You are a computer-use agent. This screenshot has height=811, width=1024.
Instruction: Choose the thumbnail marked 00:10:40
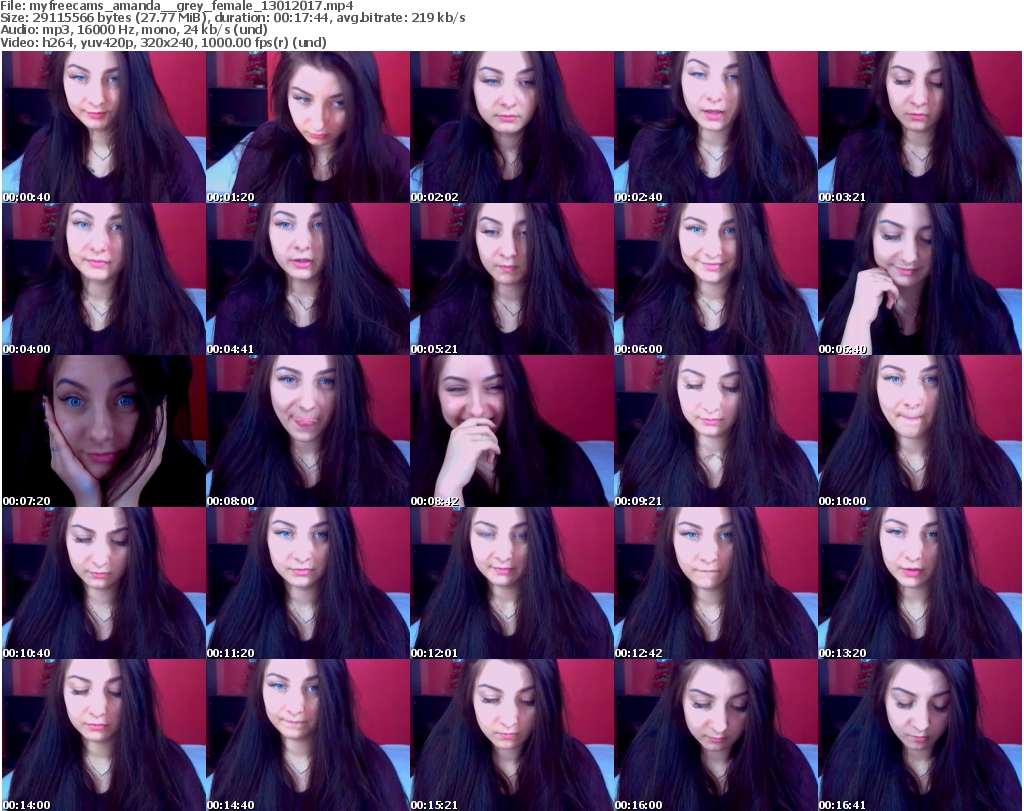click(104, 583)
